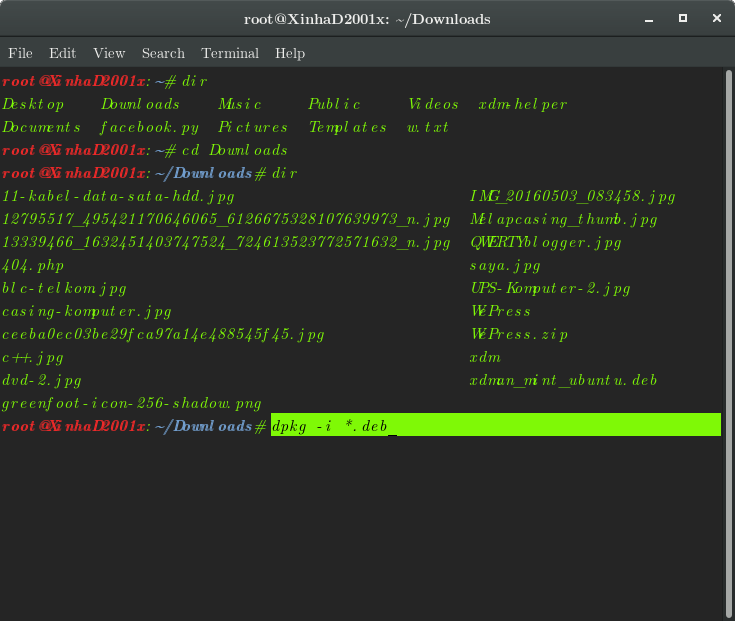Click the 'cd Downloads' command text
The height and width of the screenshot is (621, 735).
click(234, 150)
